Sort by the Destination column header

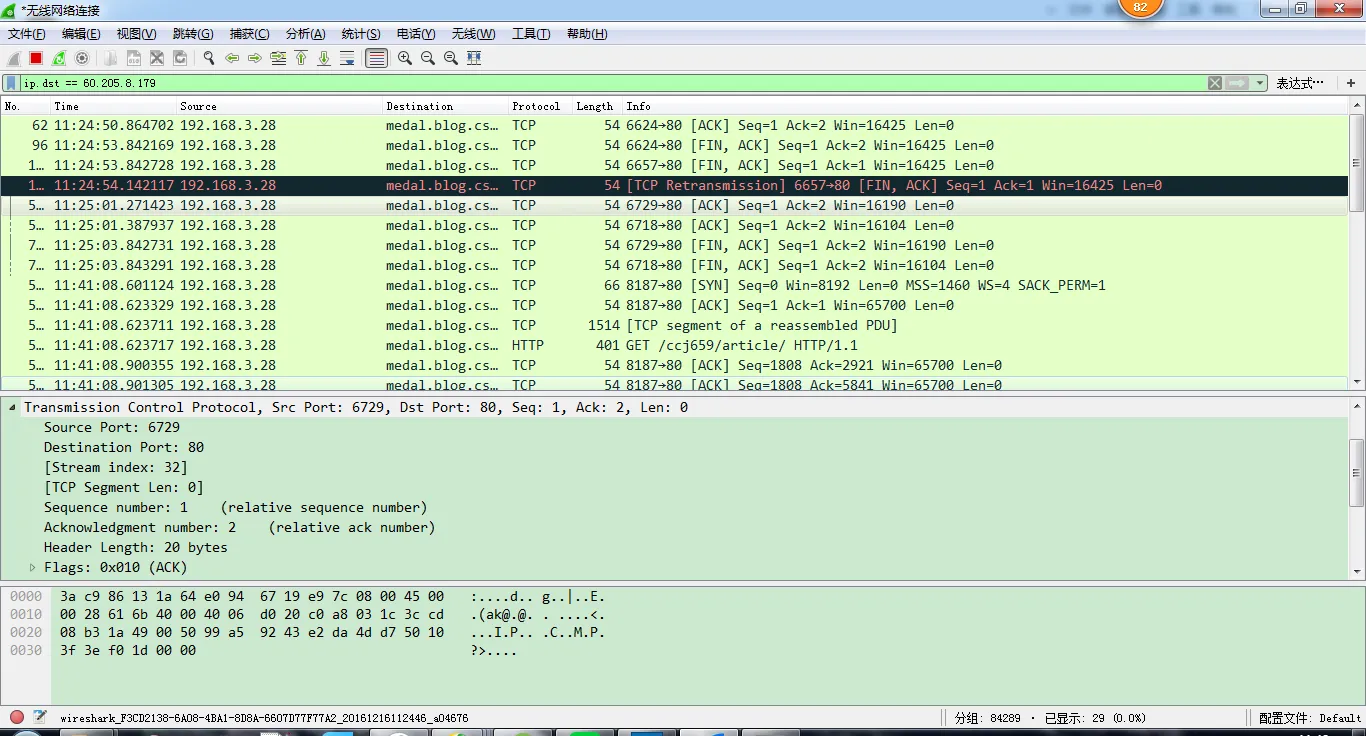(x=446, y=106)
